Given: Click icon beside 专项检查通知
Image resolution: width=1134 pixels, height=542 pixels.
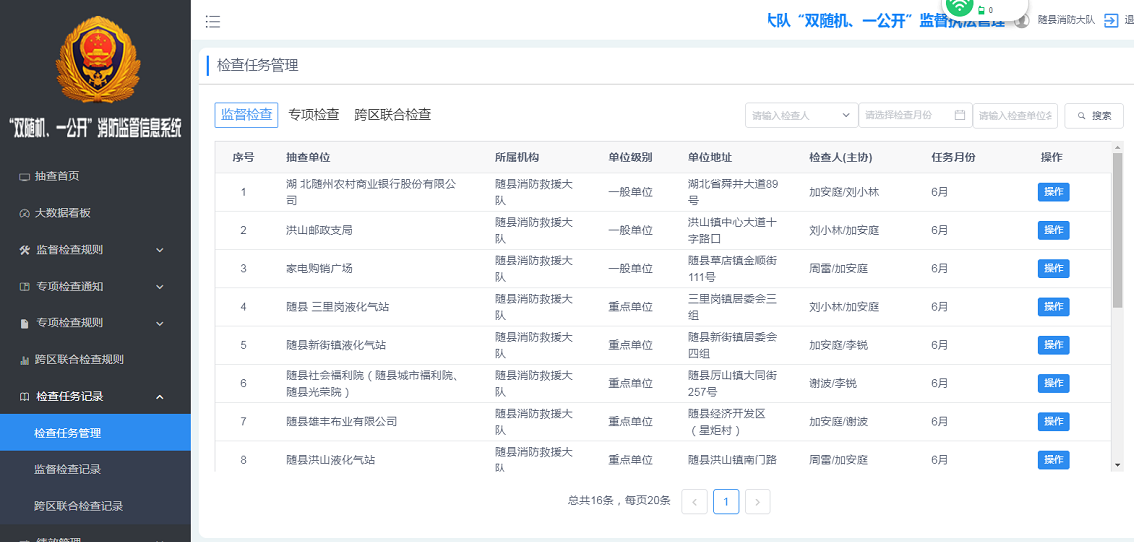Looking at the screenshot, I should (x=24, y=287).
